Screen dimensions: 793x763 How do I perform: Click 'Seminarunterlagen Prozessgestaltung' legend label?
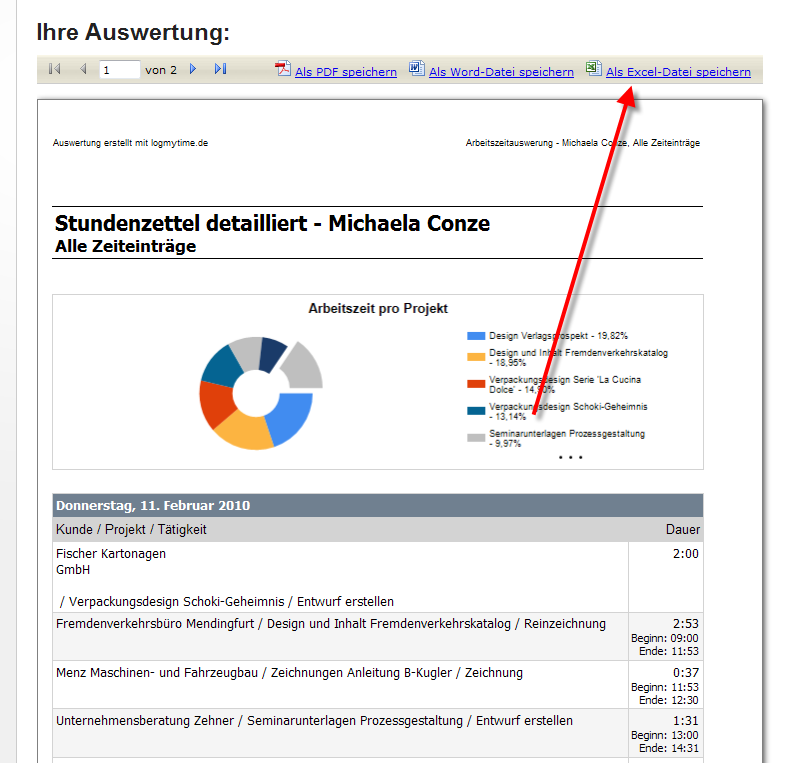point(567,438)
